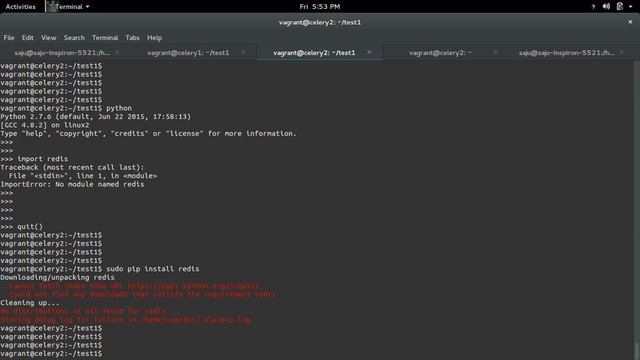Open the Terminal menu in the menu bar
Viewport: 640px width, 360px height.
[x=105, y=38]
